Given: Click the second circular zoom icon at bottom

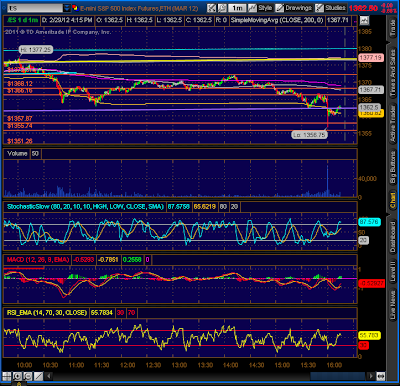Looking at the screenshot, I should pyautogui.click(x=28, y=377).
